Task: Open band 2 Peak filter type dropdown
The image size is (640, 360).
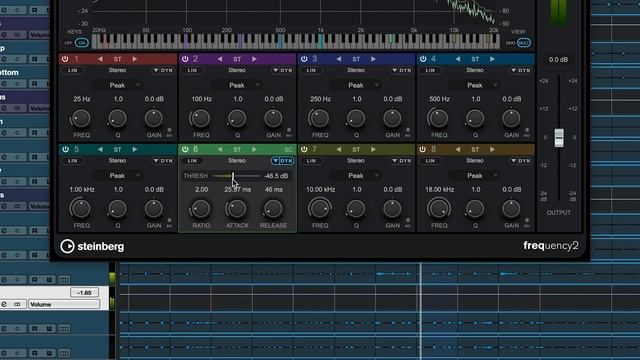Action: point(237,85)
